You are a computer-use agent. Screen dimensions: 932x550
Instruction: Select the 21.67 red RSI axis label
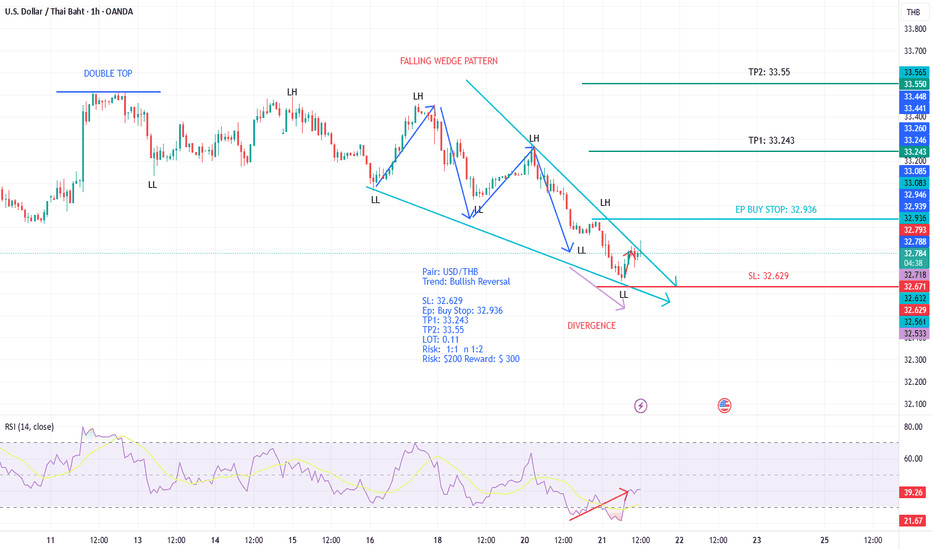914,520
